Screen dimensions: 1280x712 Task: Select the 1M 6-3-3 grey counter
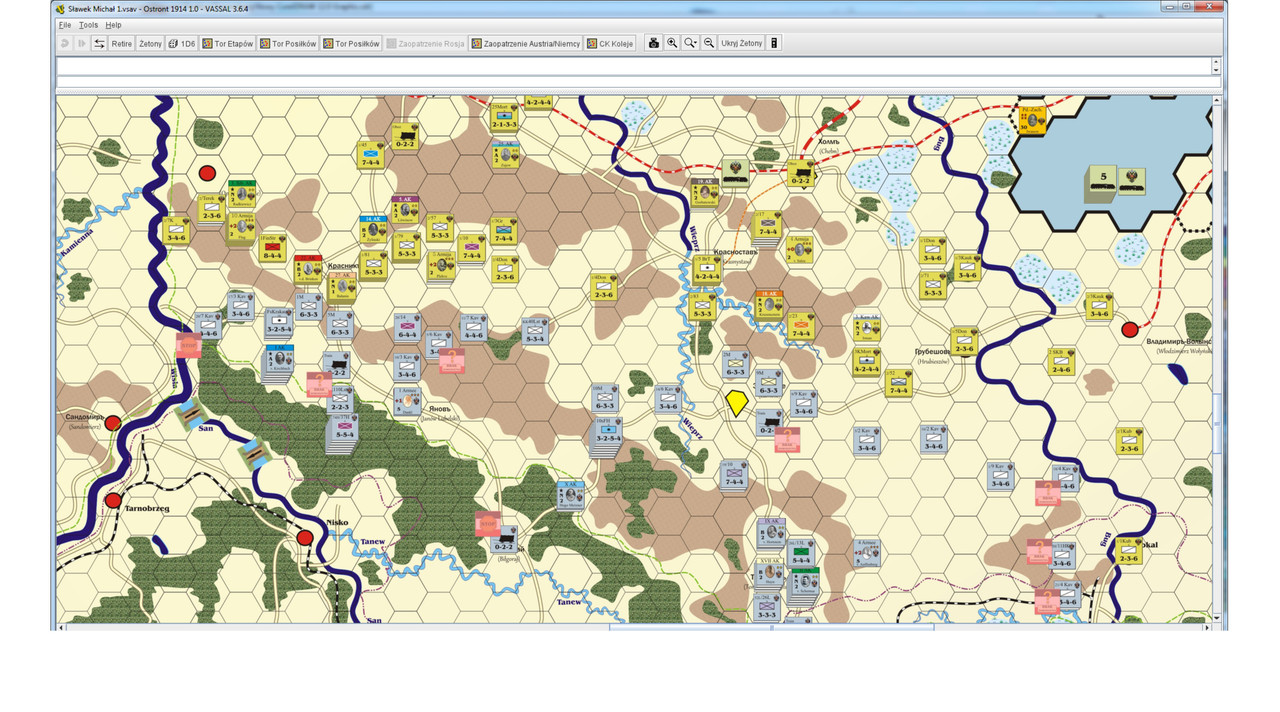(x=308, y=307)
